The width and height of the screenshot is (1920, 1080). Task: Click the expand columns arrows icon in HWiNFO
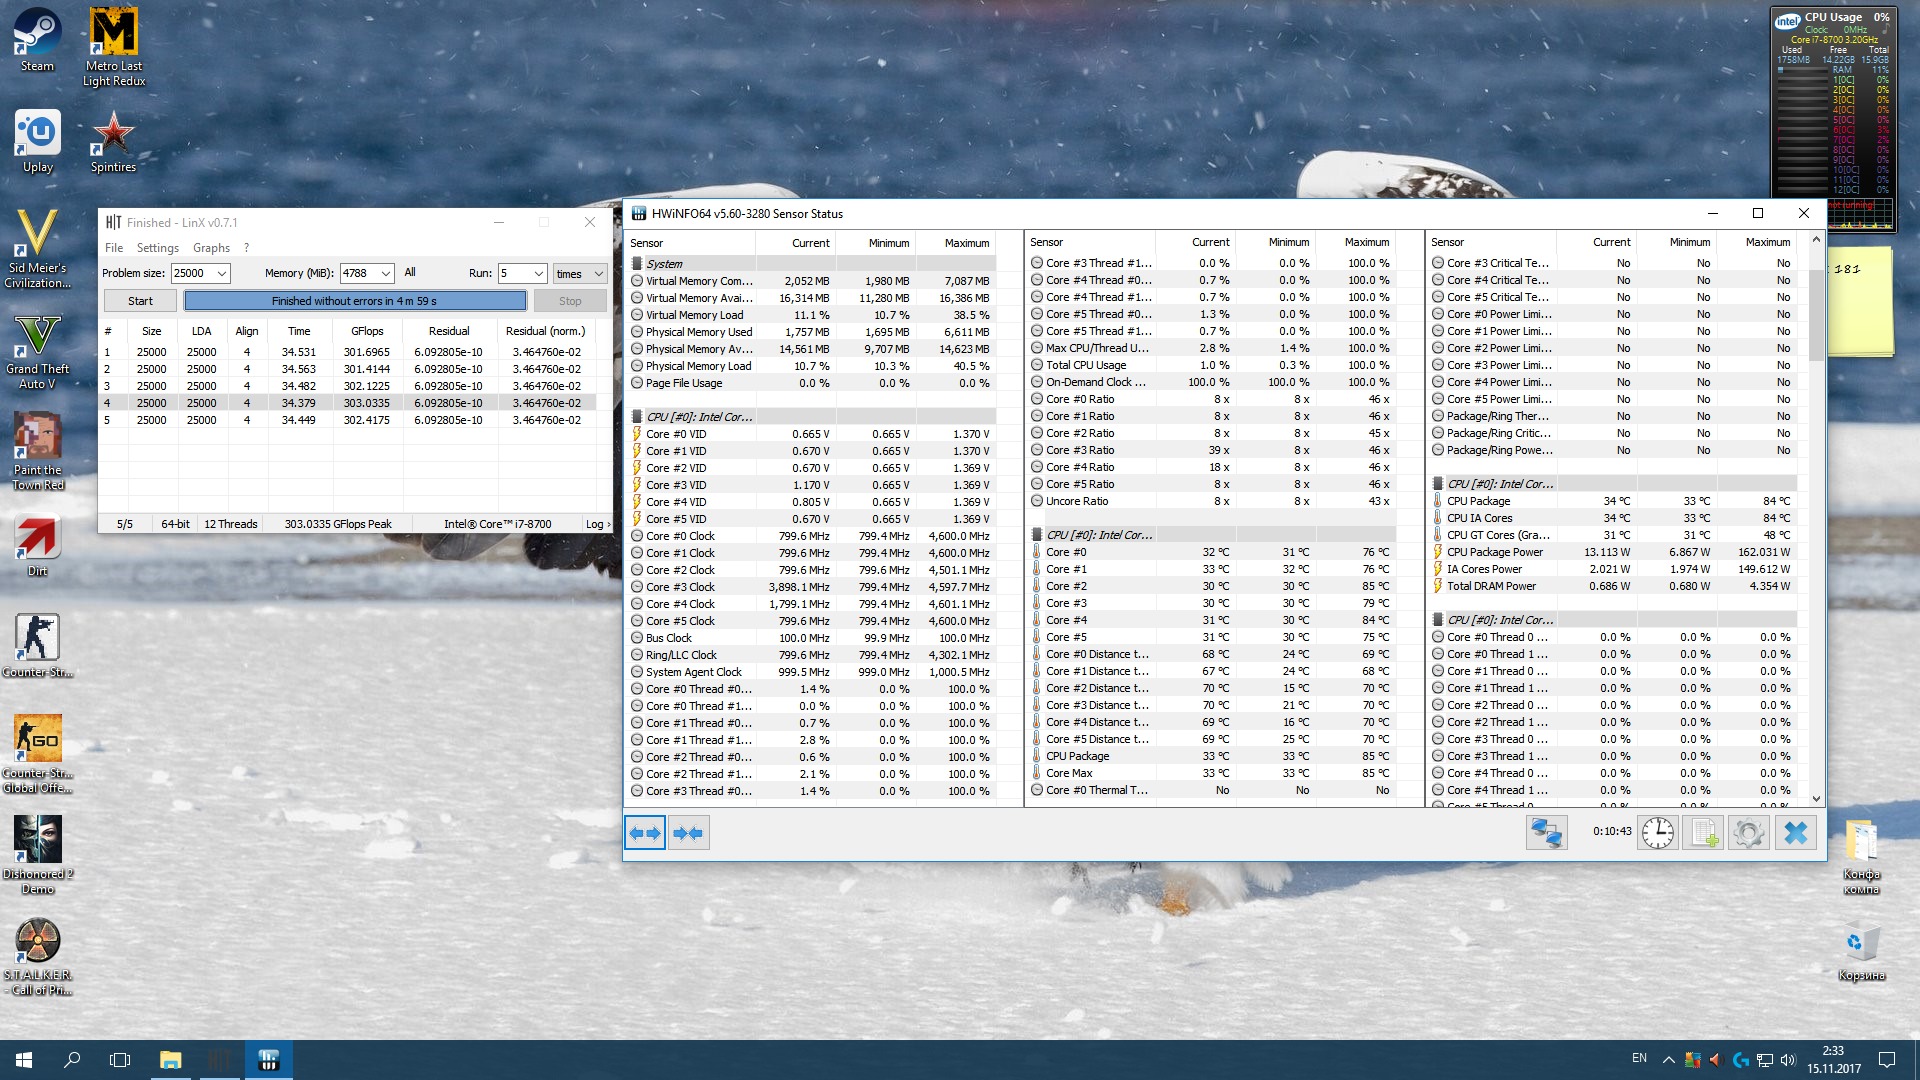click(x=645, y=833)
